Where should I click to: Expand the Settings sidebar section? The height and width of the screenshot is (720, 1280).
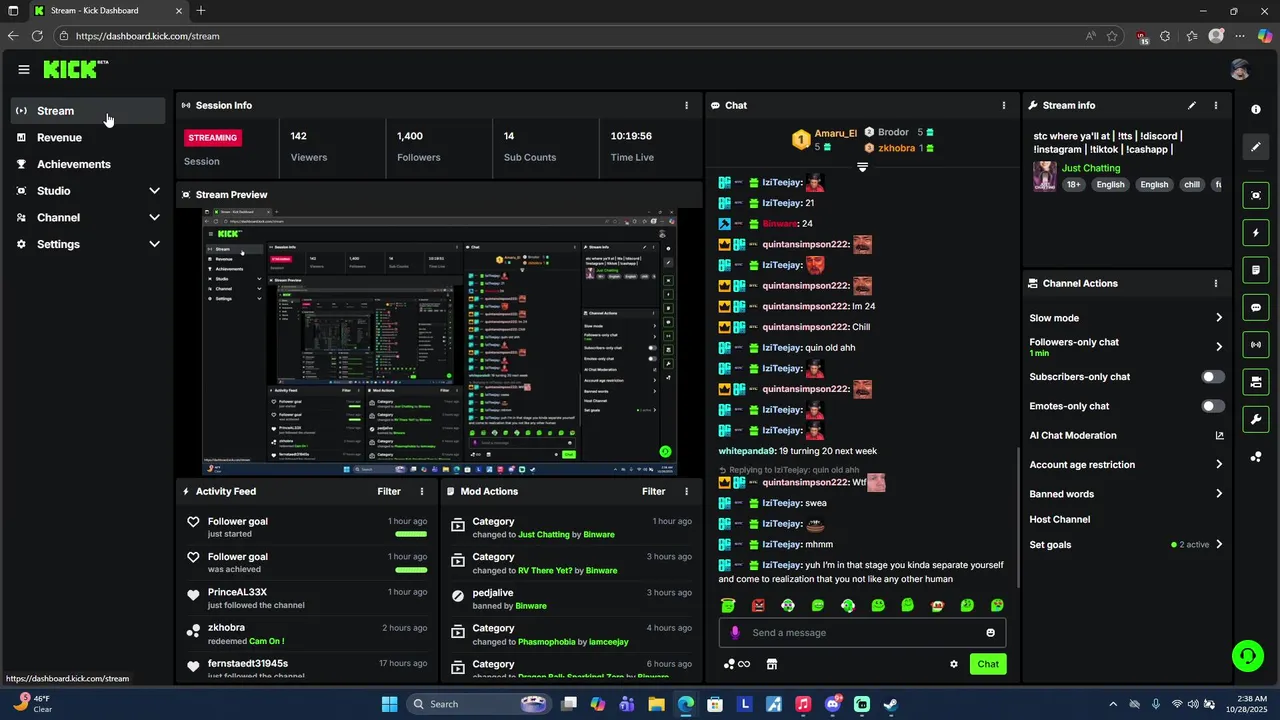pyautogui.click(x=154, y=244)
